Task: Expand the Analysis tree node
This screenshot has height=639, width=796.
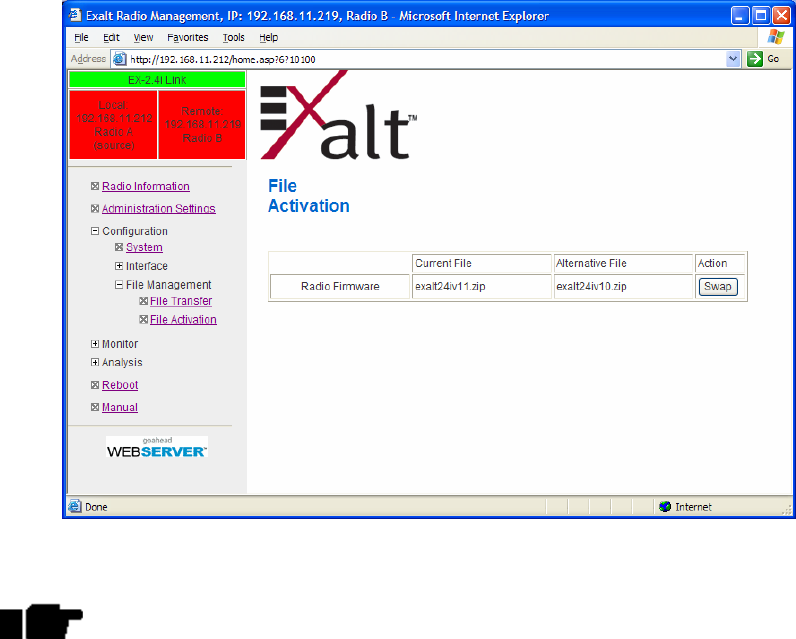Action: (95, 362)
